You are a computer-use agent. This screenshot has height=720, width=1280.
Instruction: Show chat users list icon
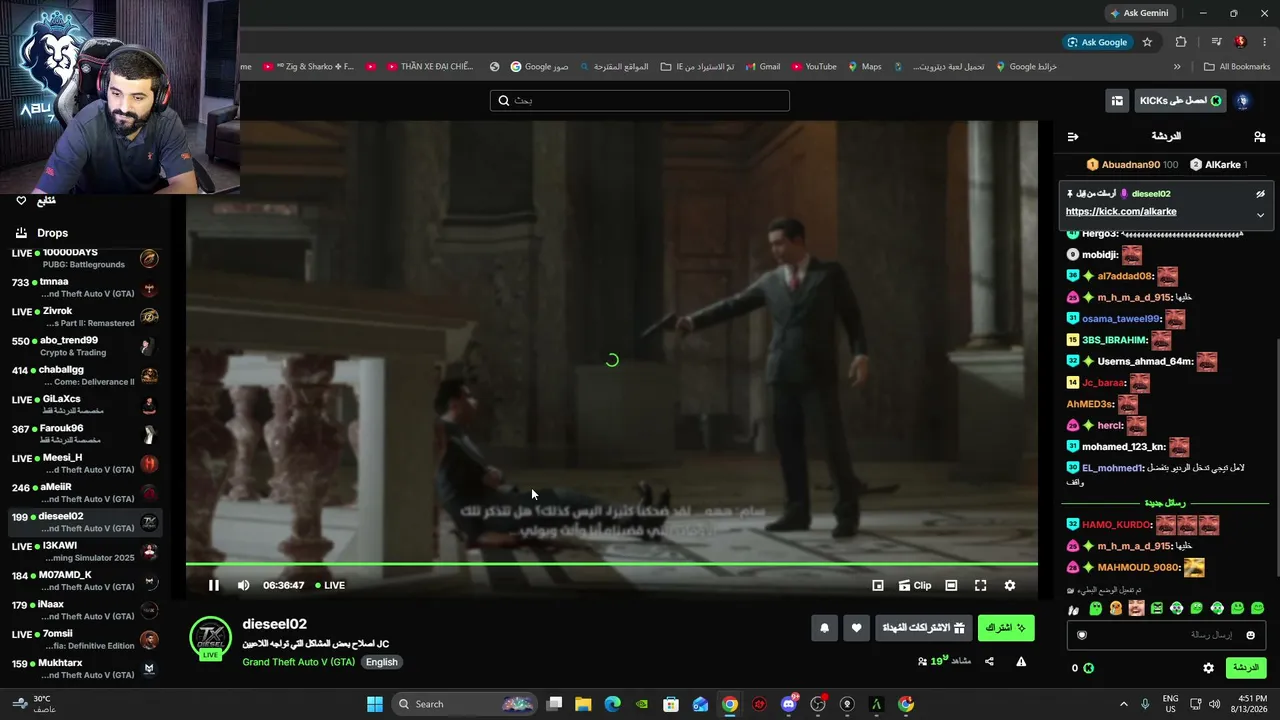(1259, 136)
